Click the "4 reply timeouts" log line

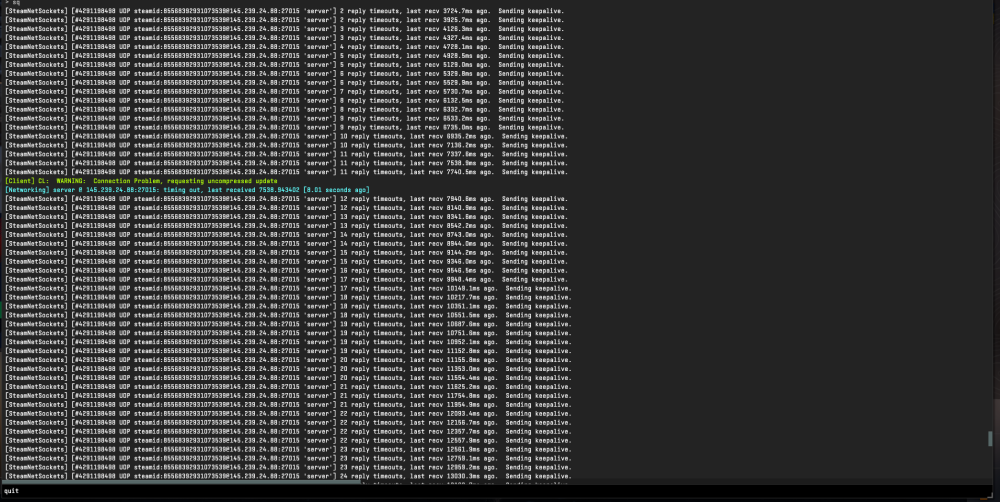pos(284,47)
